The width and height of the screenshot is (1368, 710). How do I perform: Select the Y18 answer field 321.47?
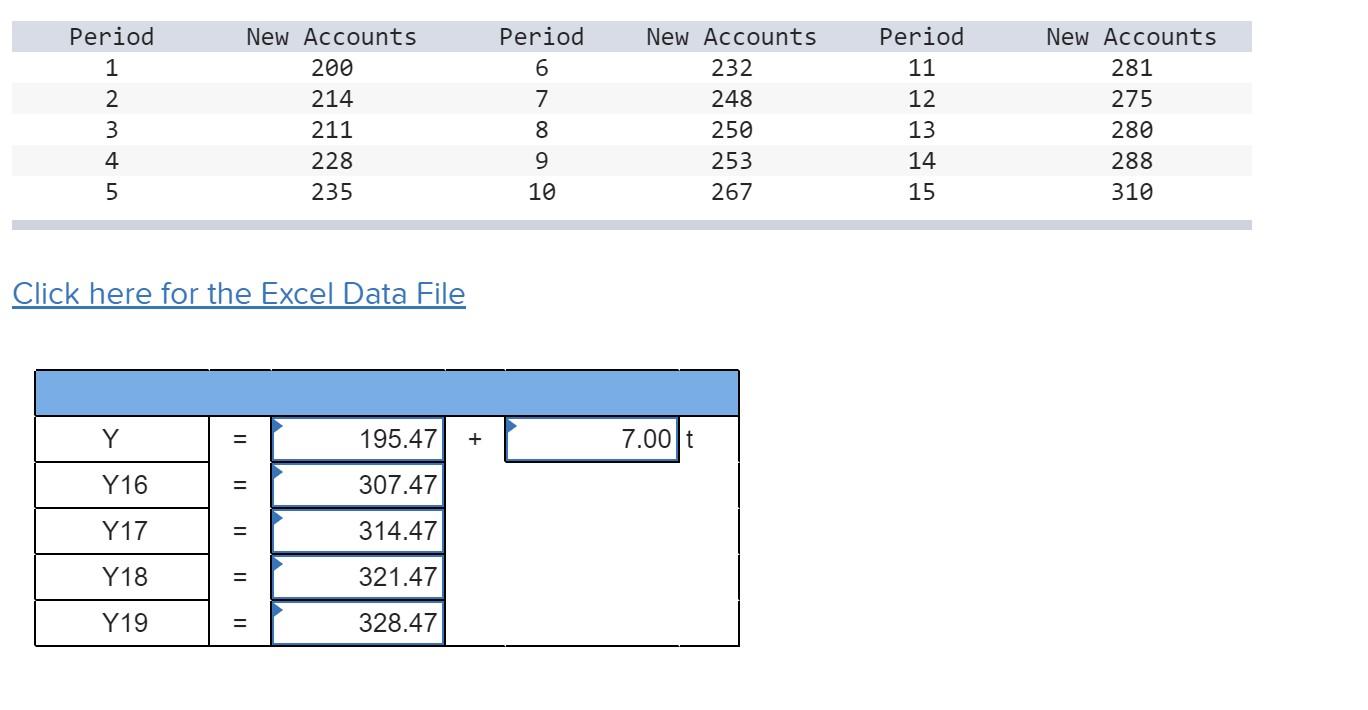[x=358, y=577]
